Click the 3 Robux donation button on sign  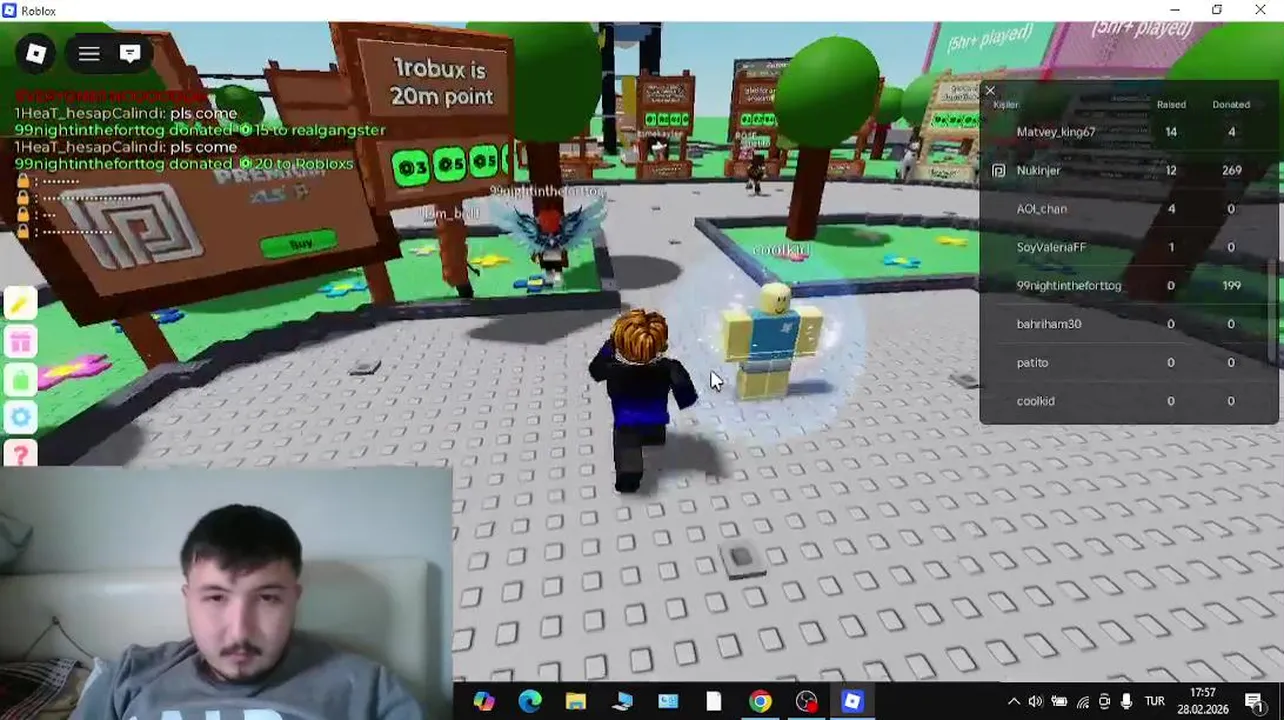point(411,167)
